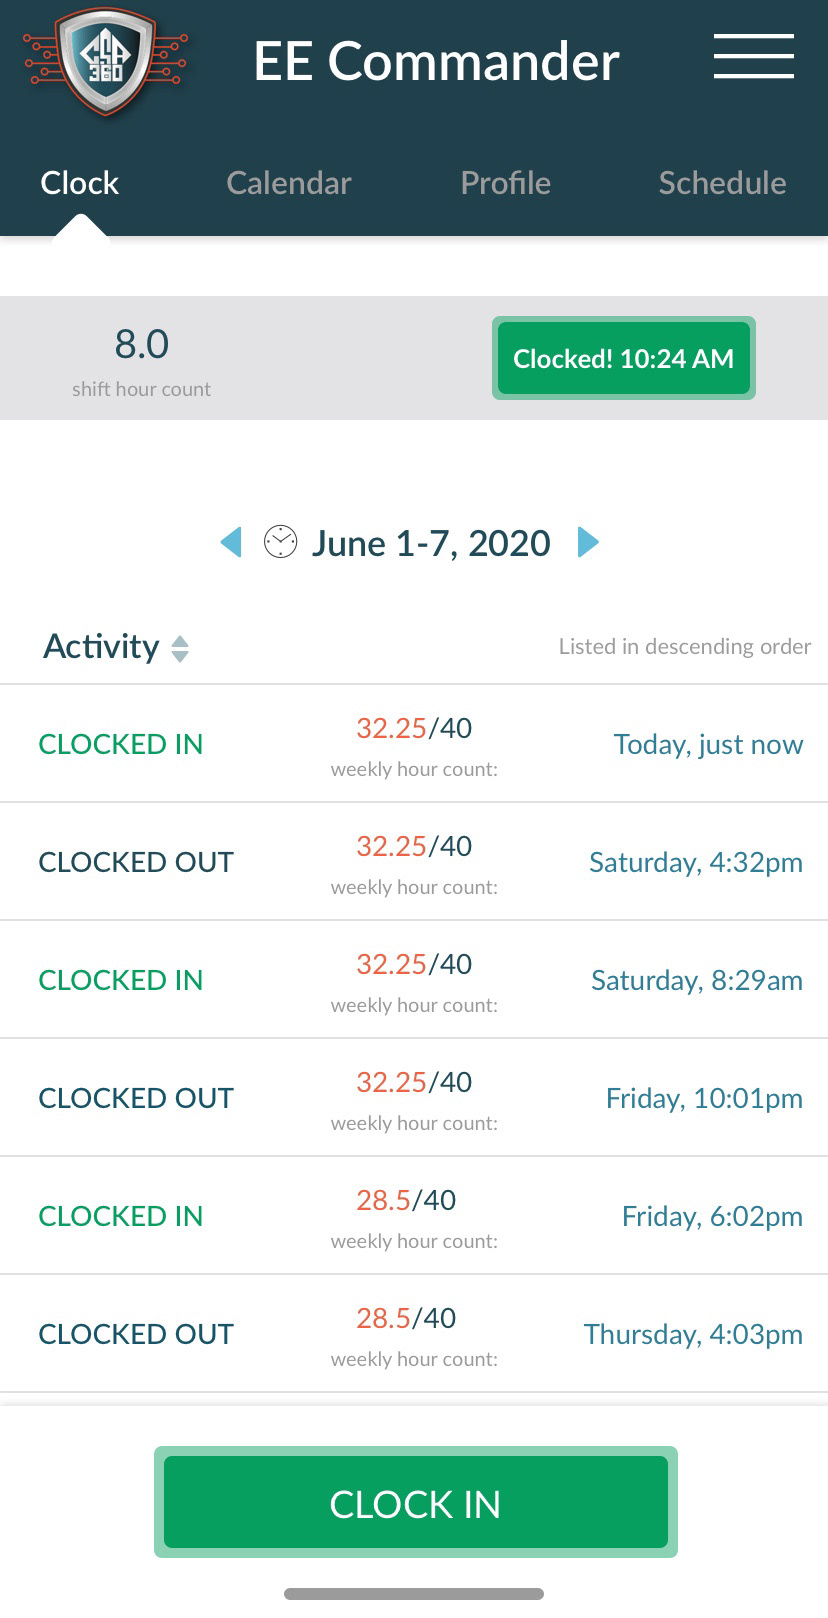Select the Today, just now entry
828x1618 pixels.
point(414,744)
